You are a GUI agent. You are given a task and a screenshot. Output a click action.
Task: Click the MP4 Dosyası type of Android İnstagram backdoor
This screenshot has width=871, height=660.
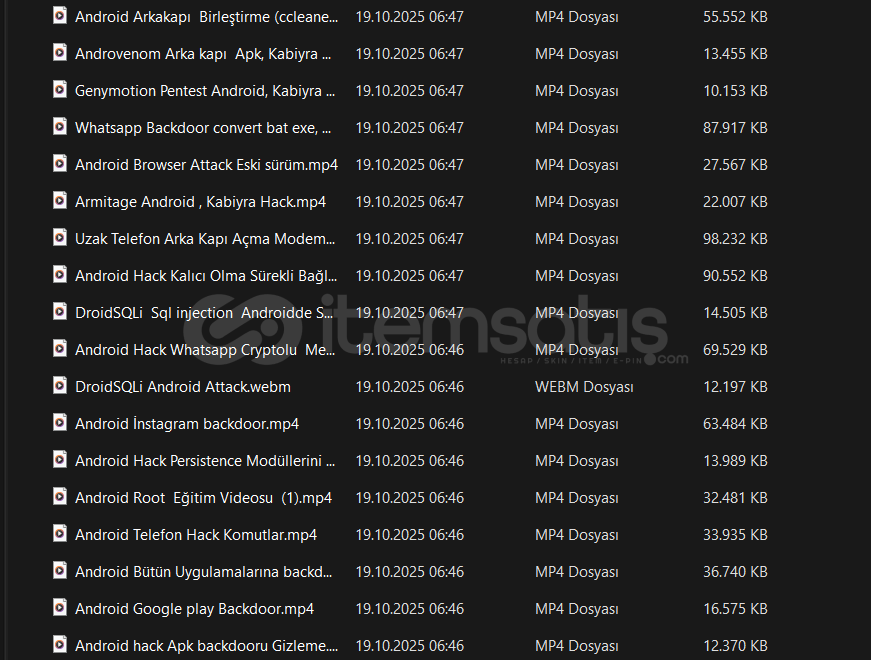(x=577, y=424)
